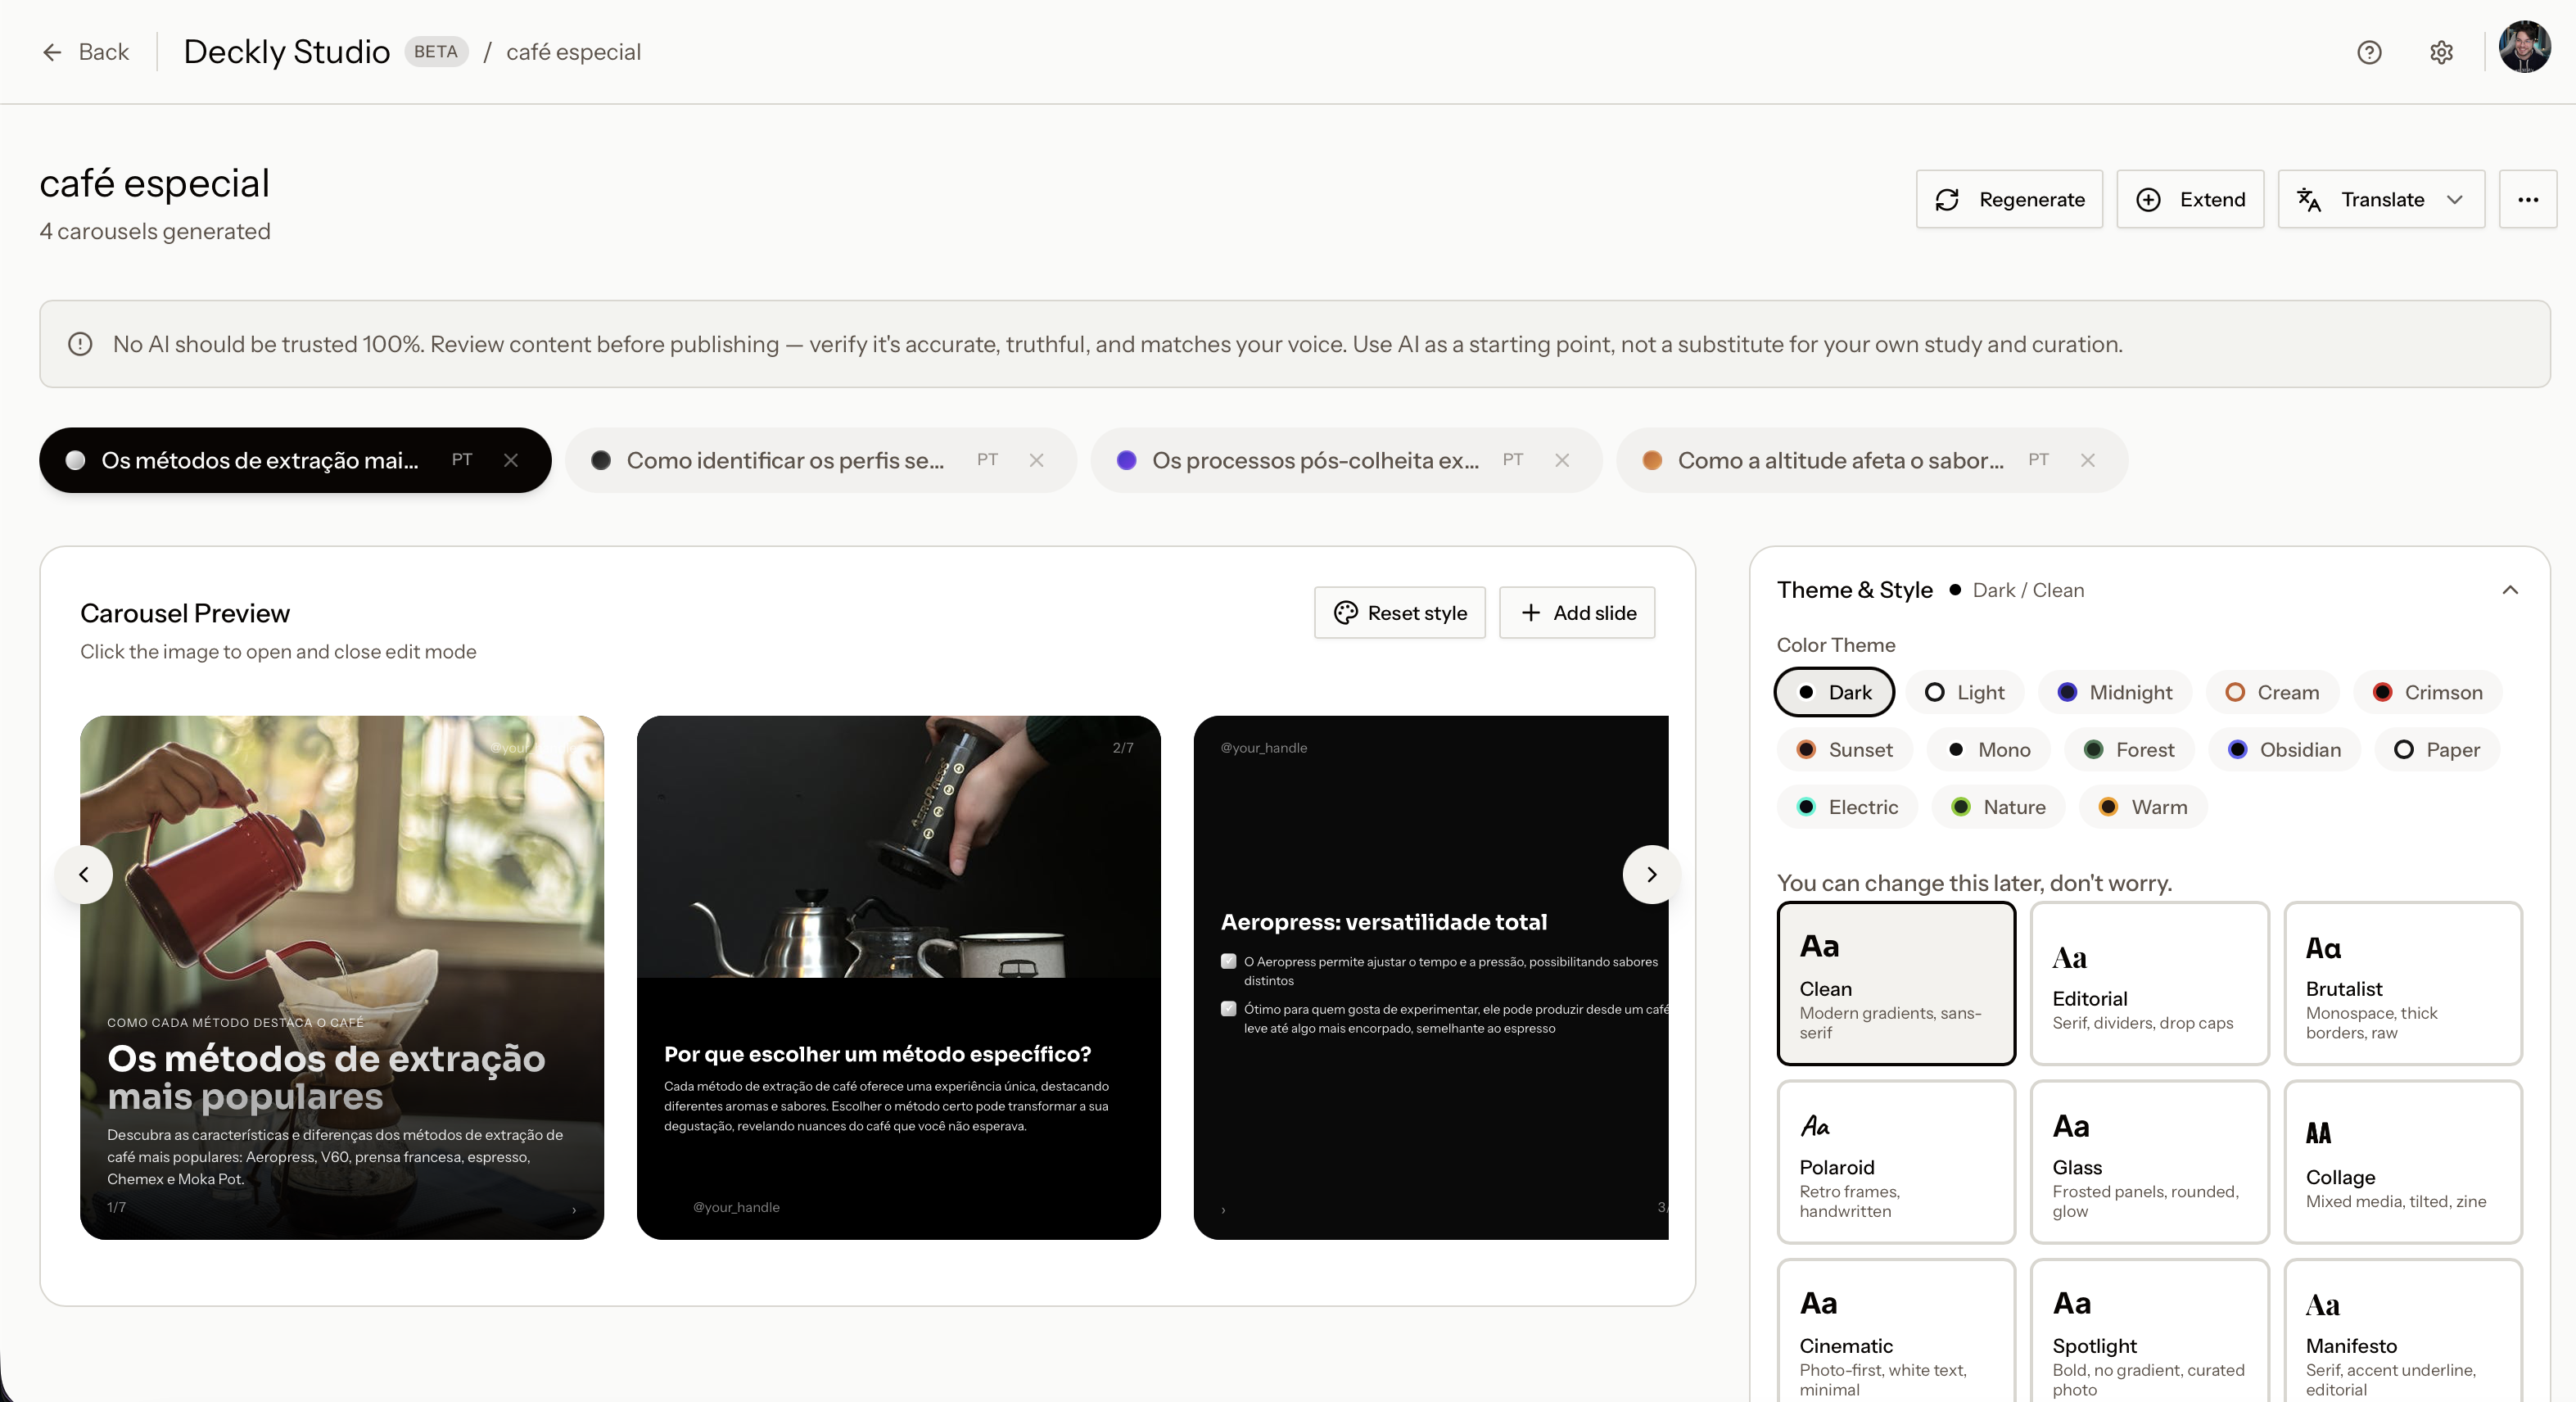
Task: Collapse the Theme & Style panel chevron
Action: 2509,590
